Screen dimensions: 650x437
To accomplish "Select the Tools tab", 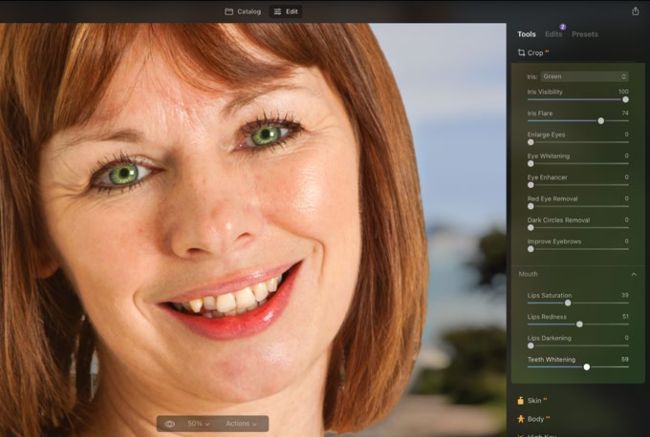I will 526,34.
